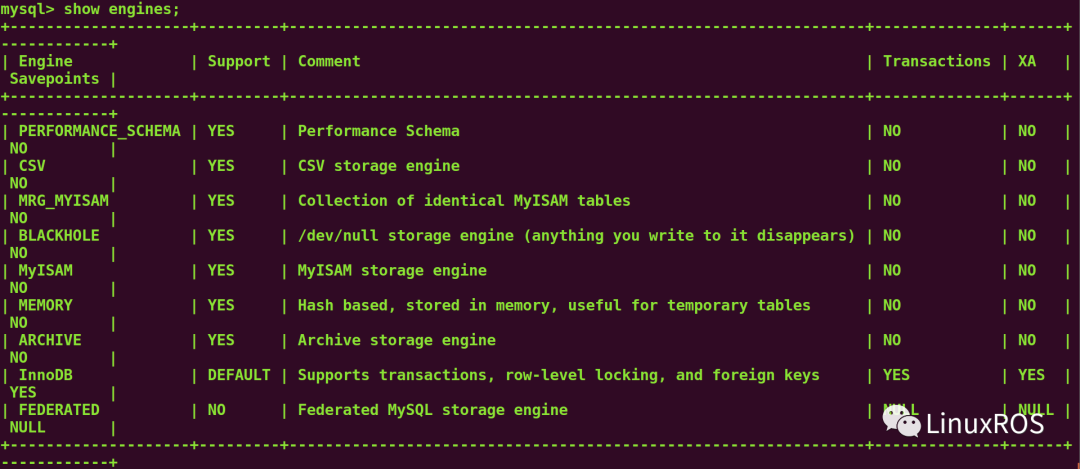Click the Savepoints column header
This screenshot has height=469, width=1080.
click(x=54, y=78)
